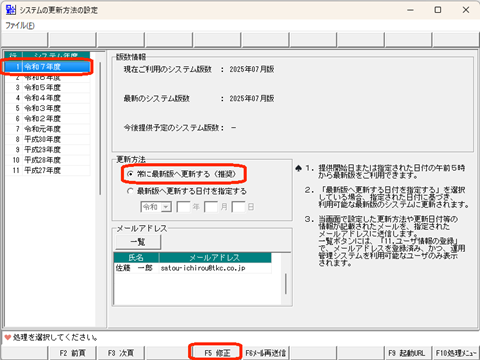This screenshot has width=480, height=360.
Task: Click the 年 year input field
Action: [x=183, y=207]
